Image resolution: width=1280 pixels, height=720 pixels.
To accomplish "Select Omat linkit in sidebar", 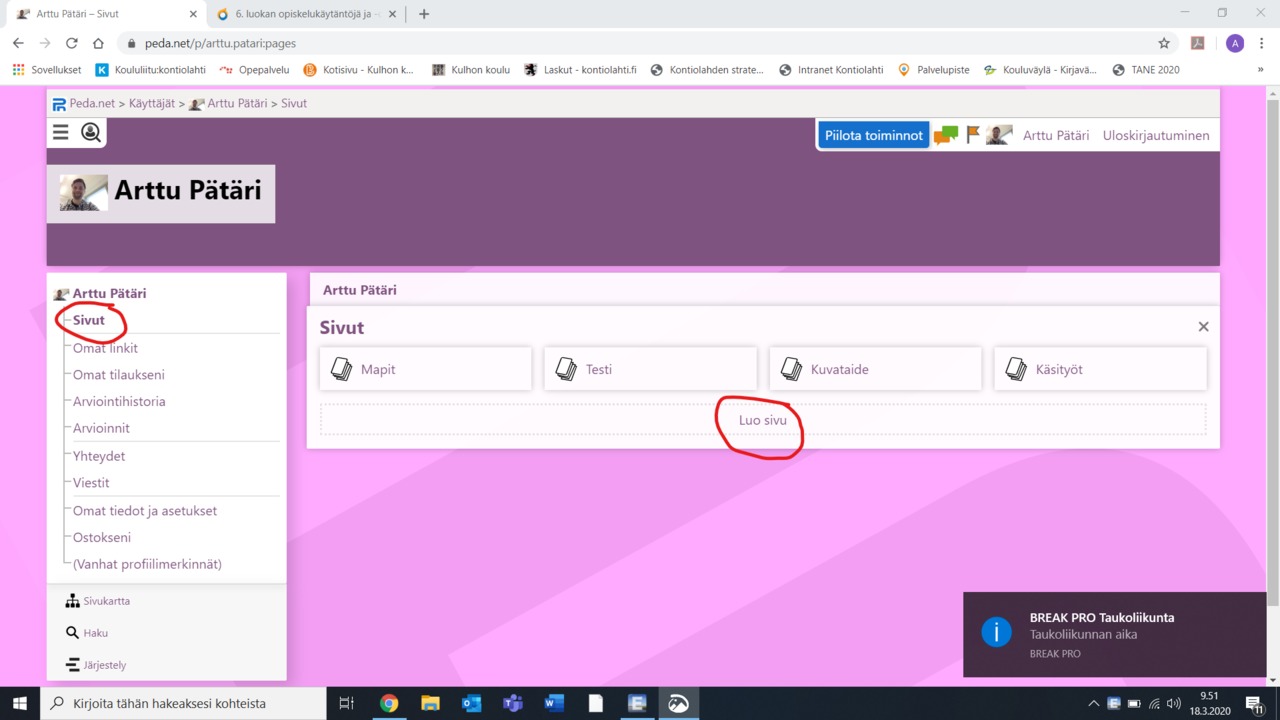I will click(x=105, y=348).
